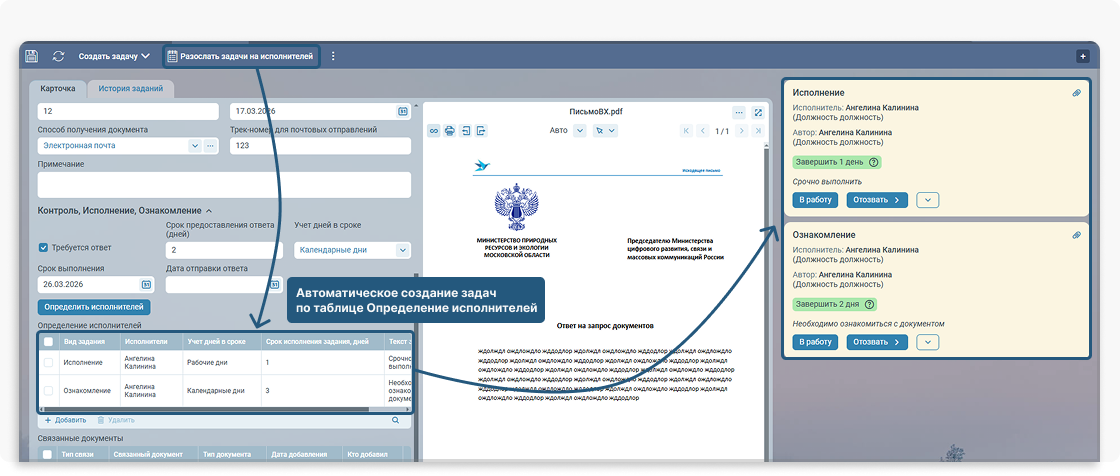This screenshot has height=476, width=1120.
Task: Click Определить исполнителей button
Action: tap(94, 307)
